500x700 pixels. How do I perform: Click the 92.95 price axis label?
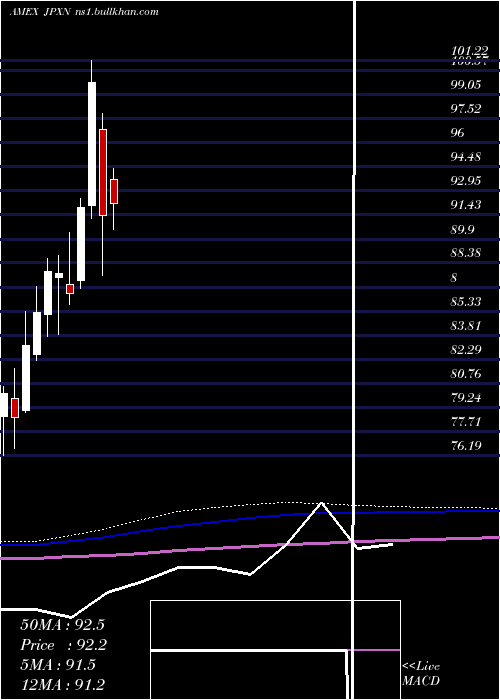click(x=466, y=181)
